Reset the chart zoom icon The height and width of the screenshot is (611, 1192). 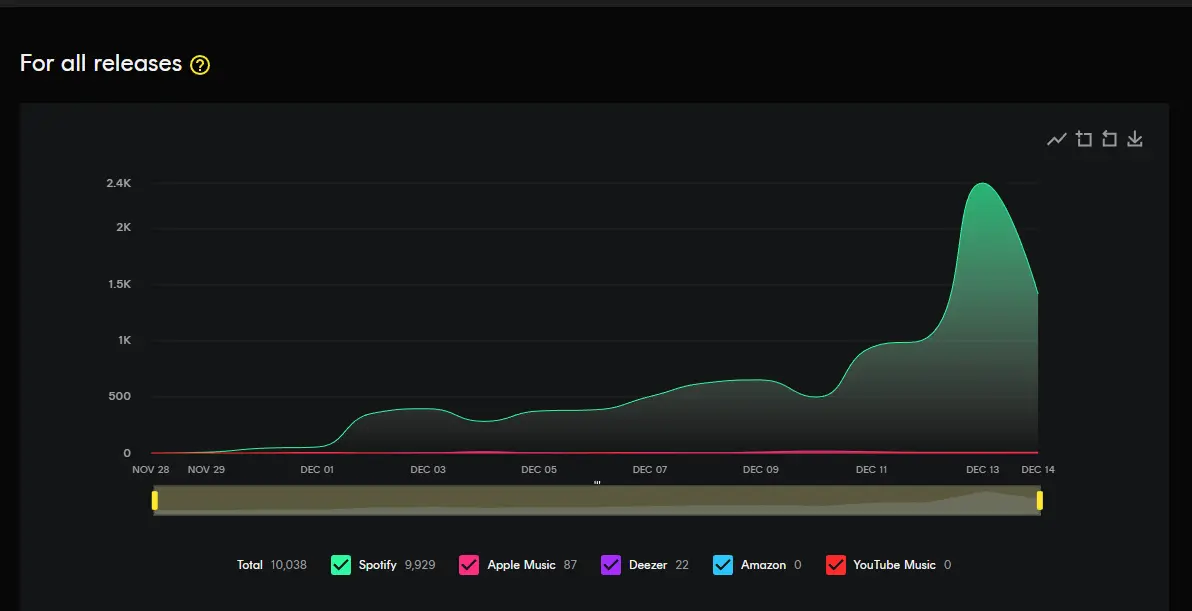click(1109, 139)
